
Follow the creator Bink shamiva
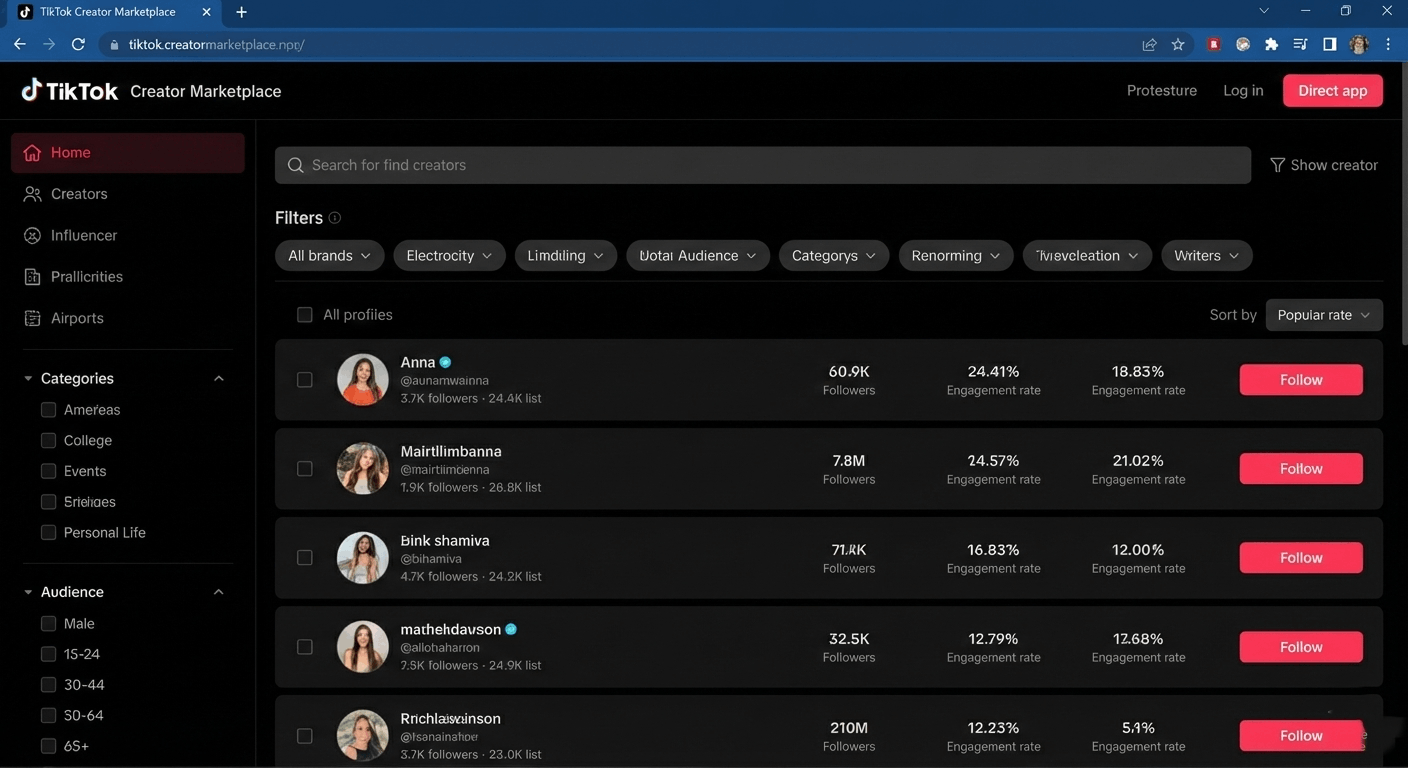(x=1300, y=558)
